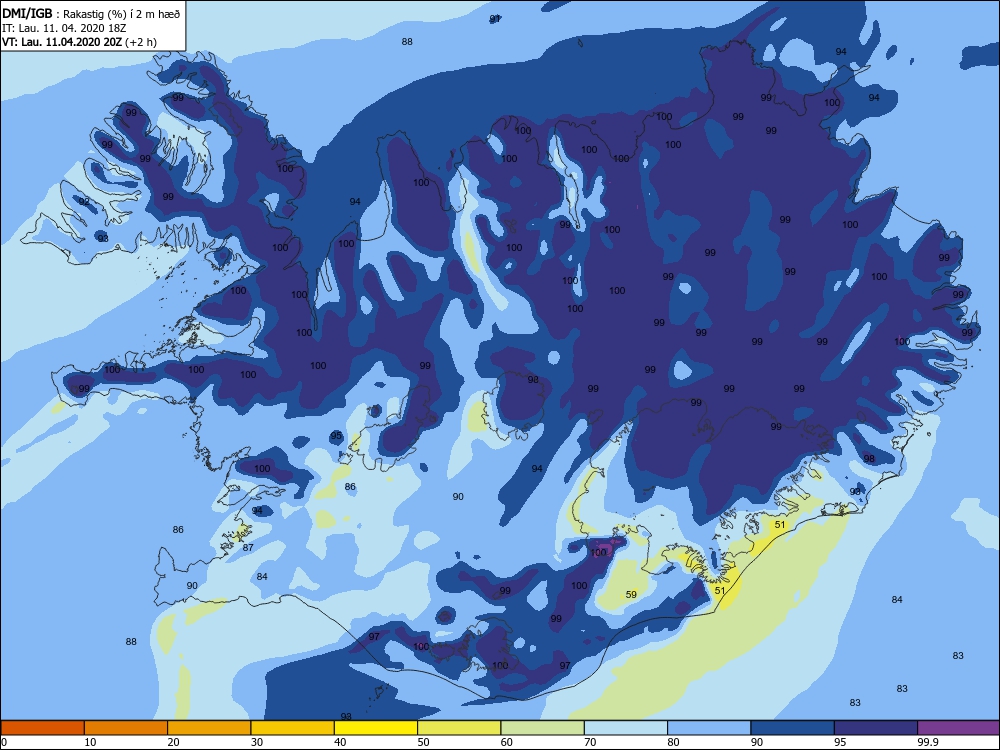Click the humidity value 59 on the map

pos(631,594)
